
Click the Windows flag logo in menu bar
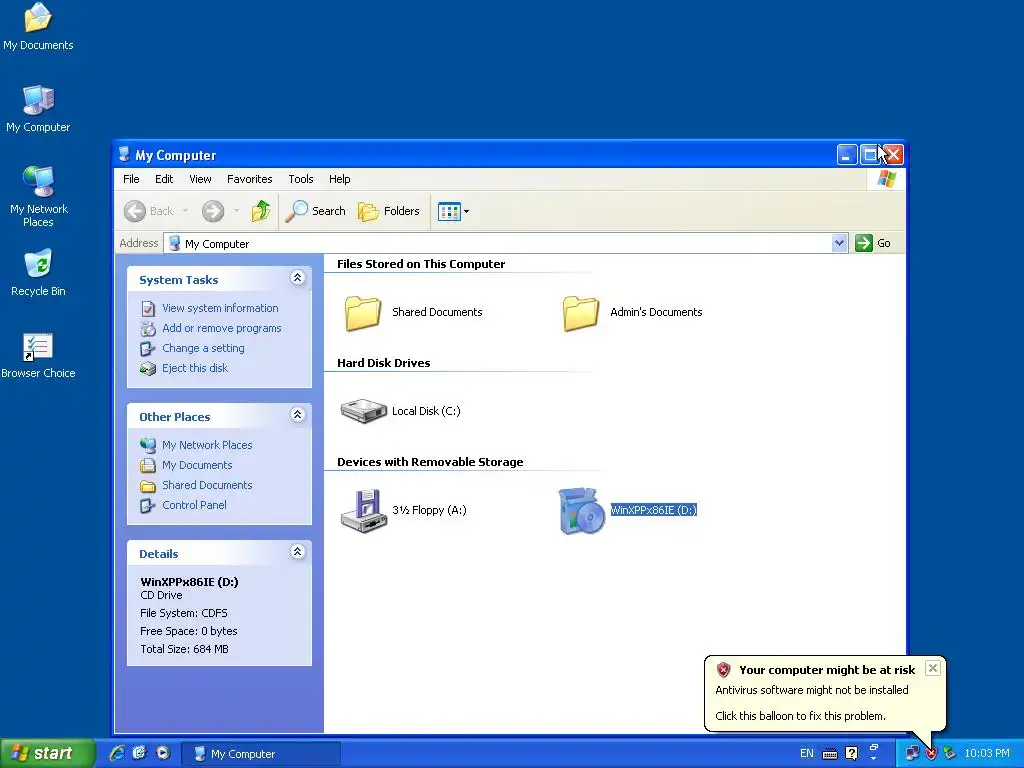tap(886, 178)
